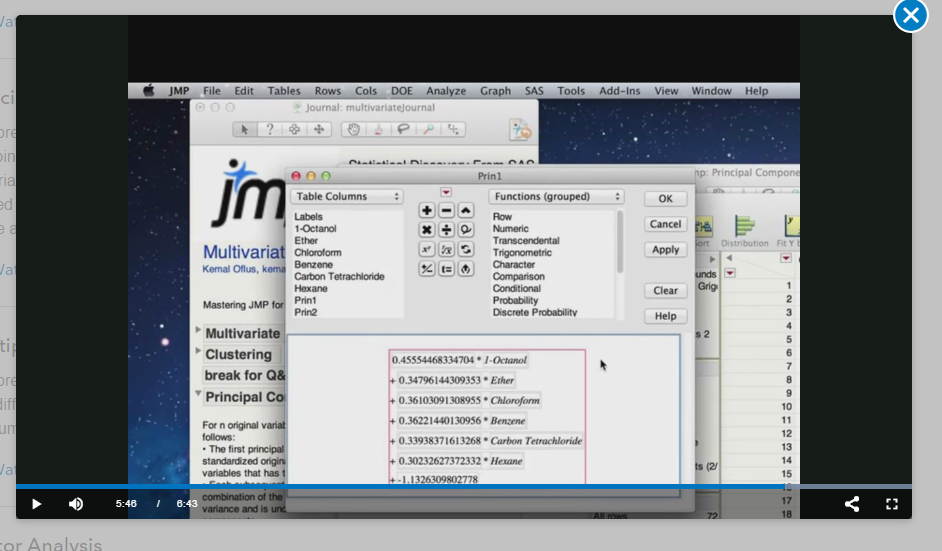
Task: Select Carbon Tetrachloride column
Action: [x=339, y=277]
